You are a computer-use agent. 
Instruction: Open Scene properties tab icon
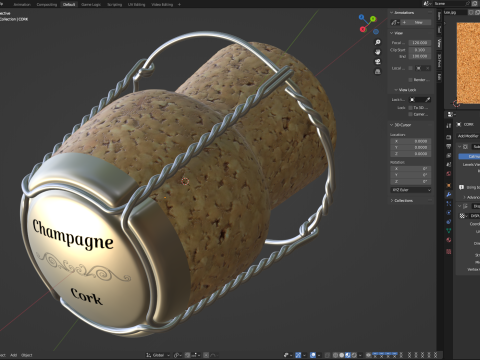click(x=449, y=164)
